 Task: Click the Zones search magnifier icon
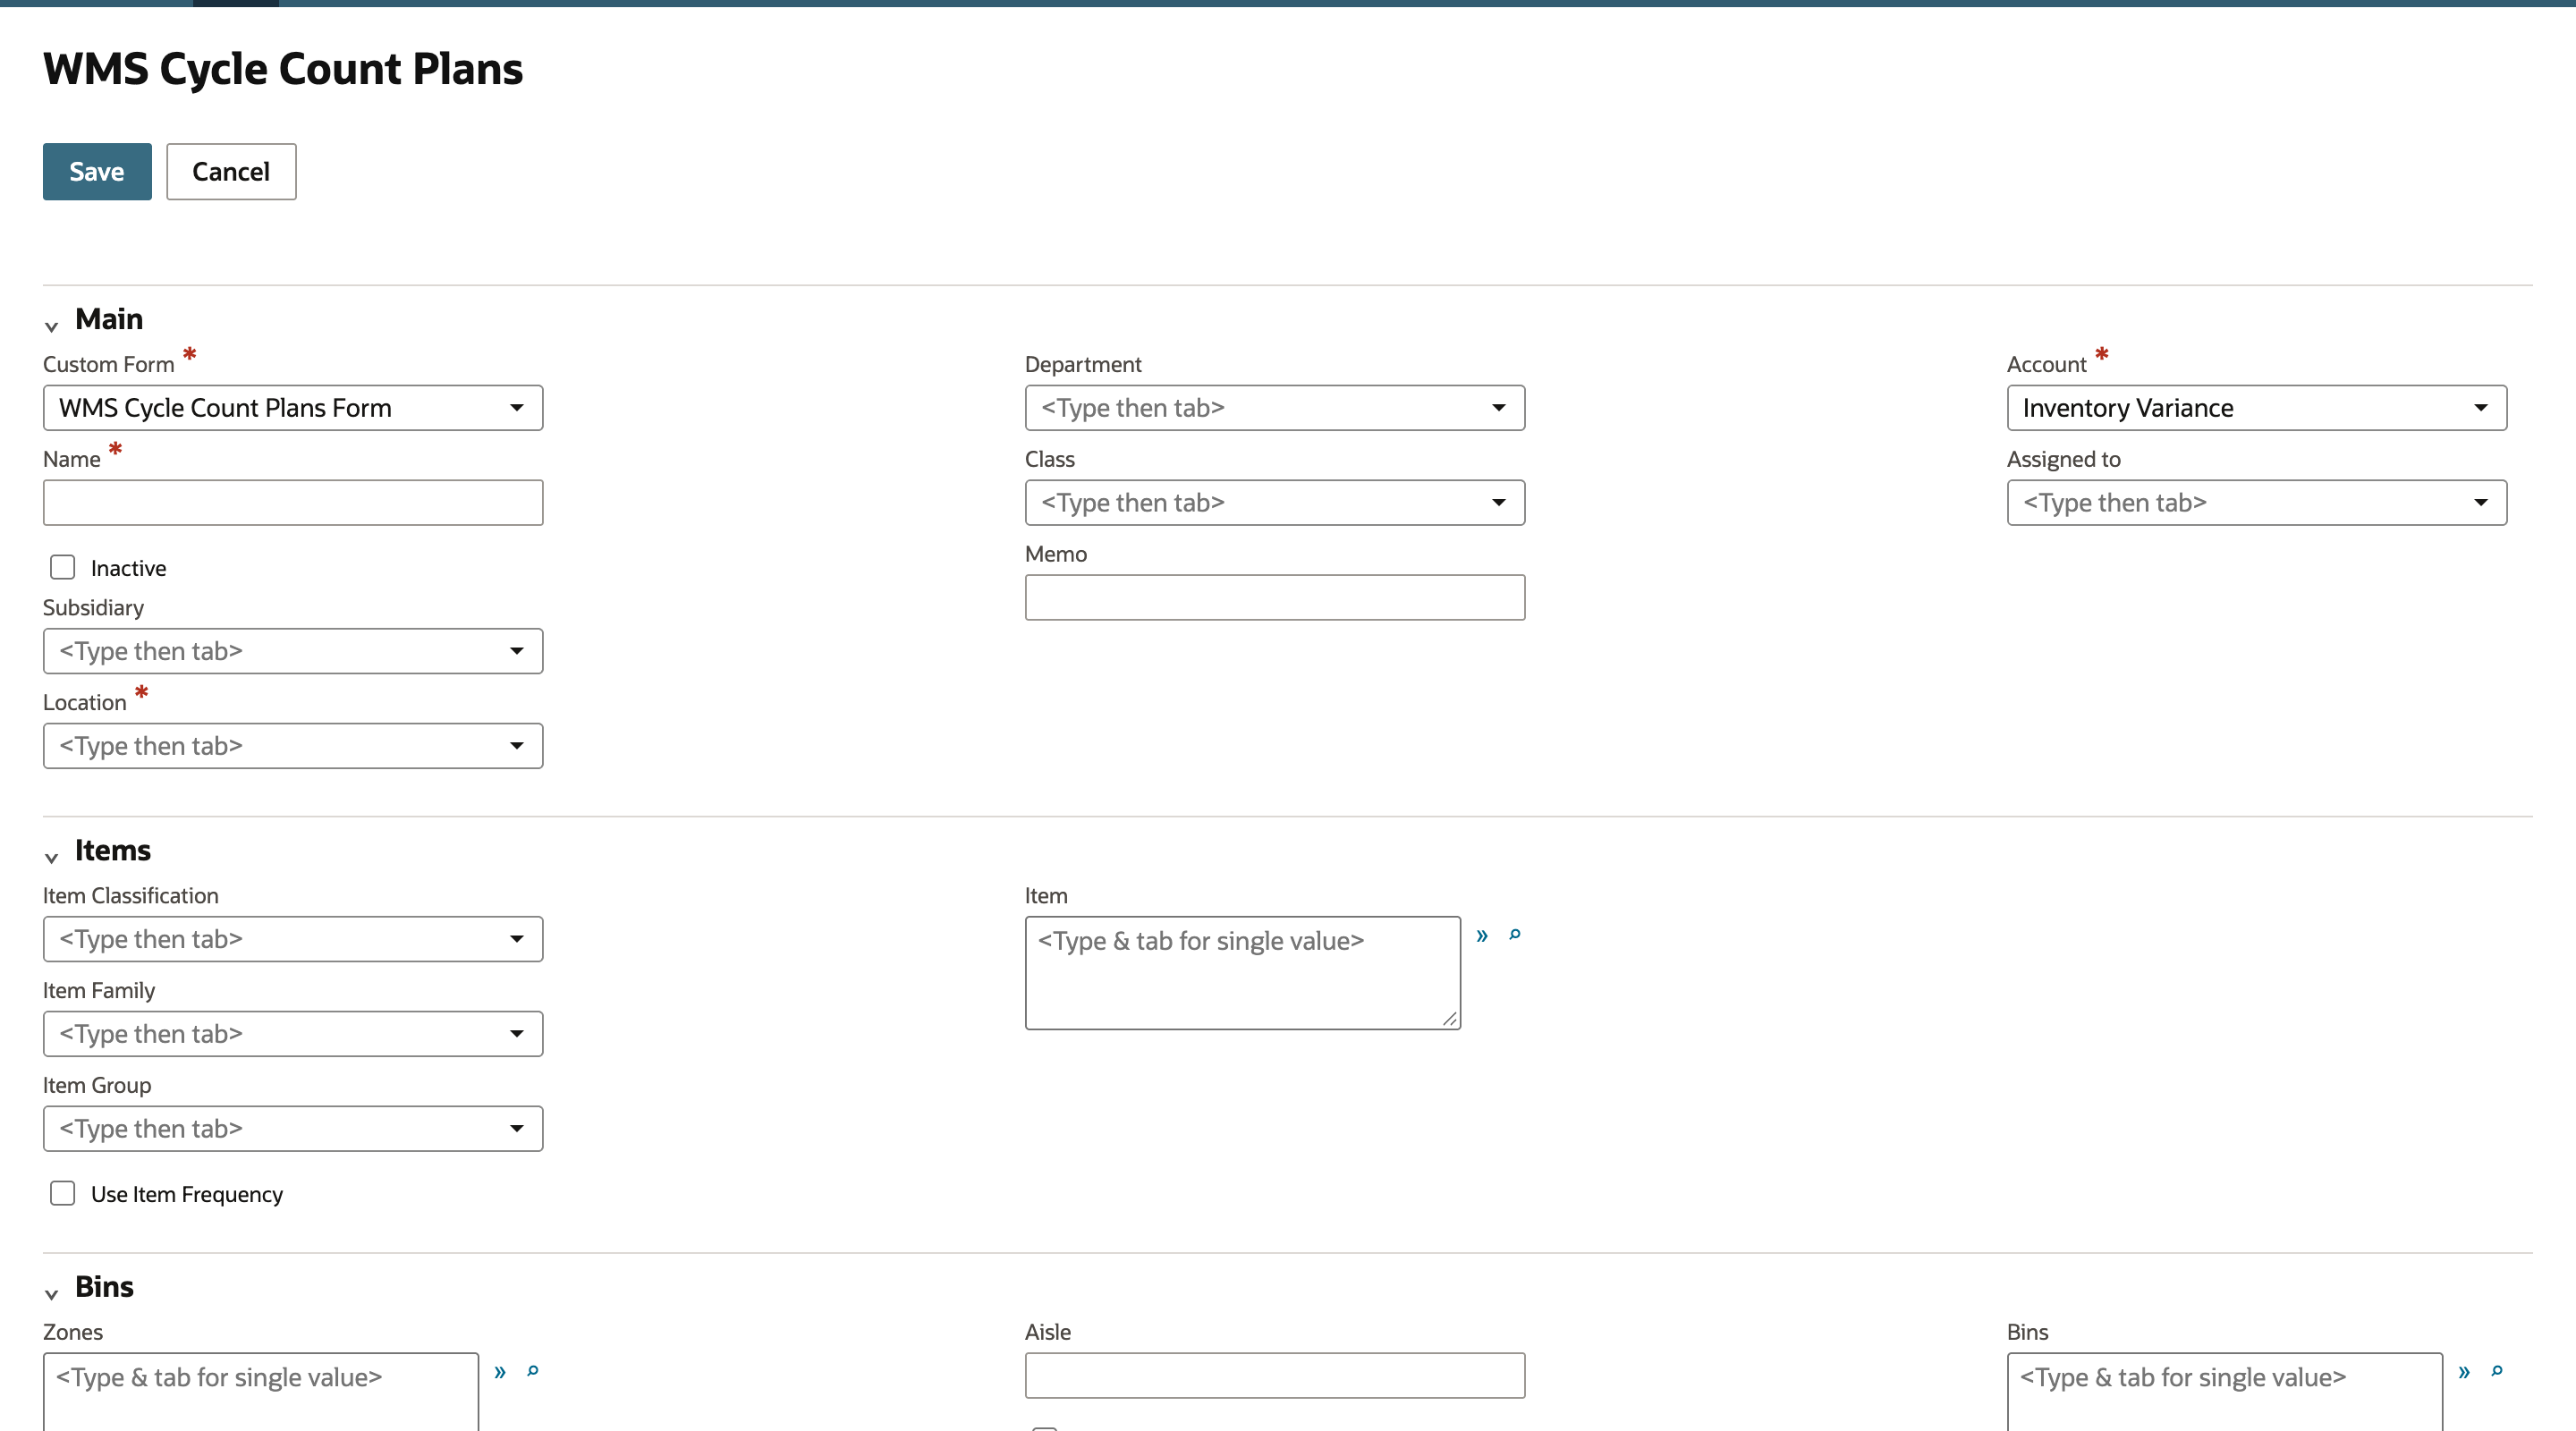pos(533,1370)
